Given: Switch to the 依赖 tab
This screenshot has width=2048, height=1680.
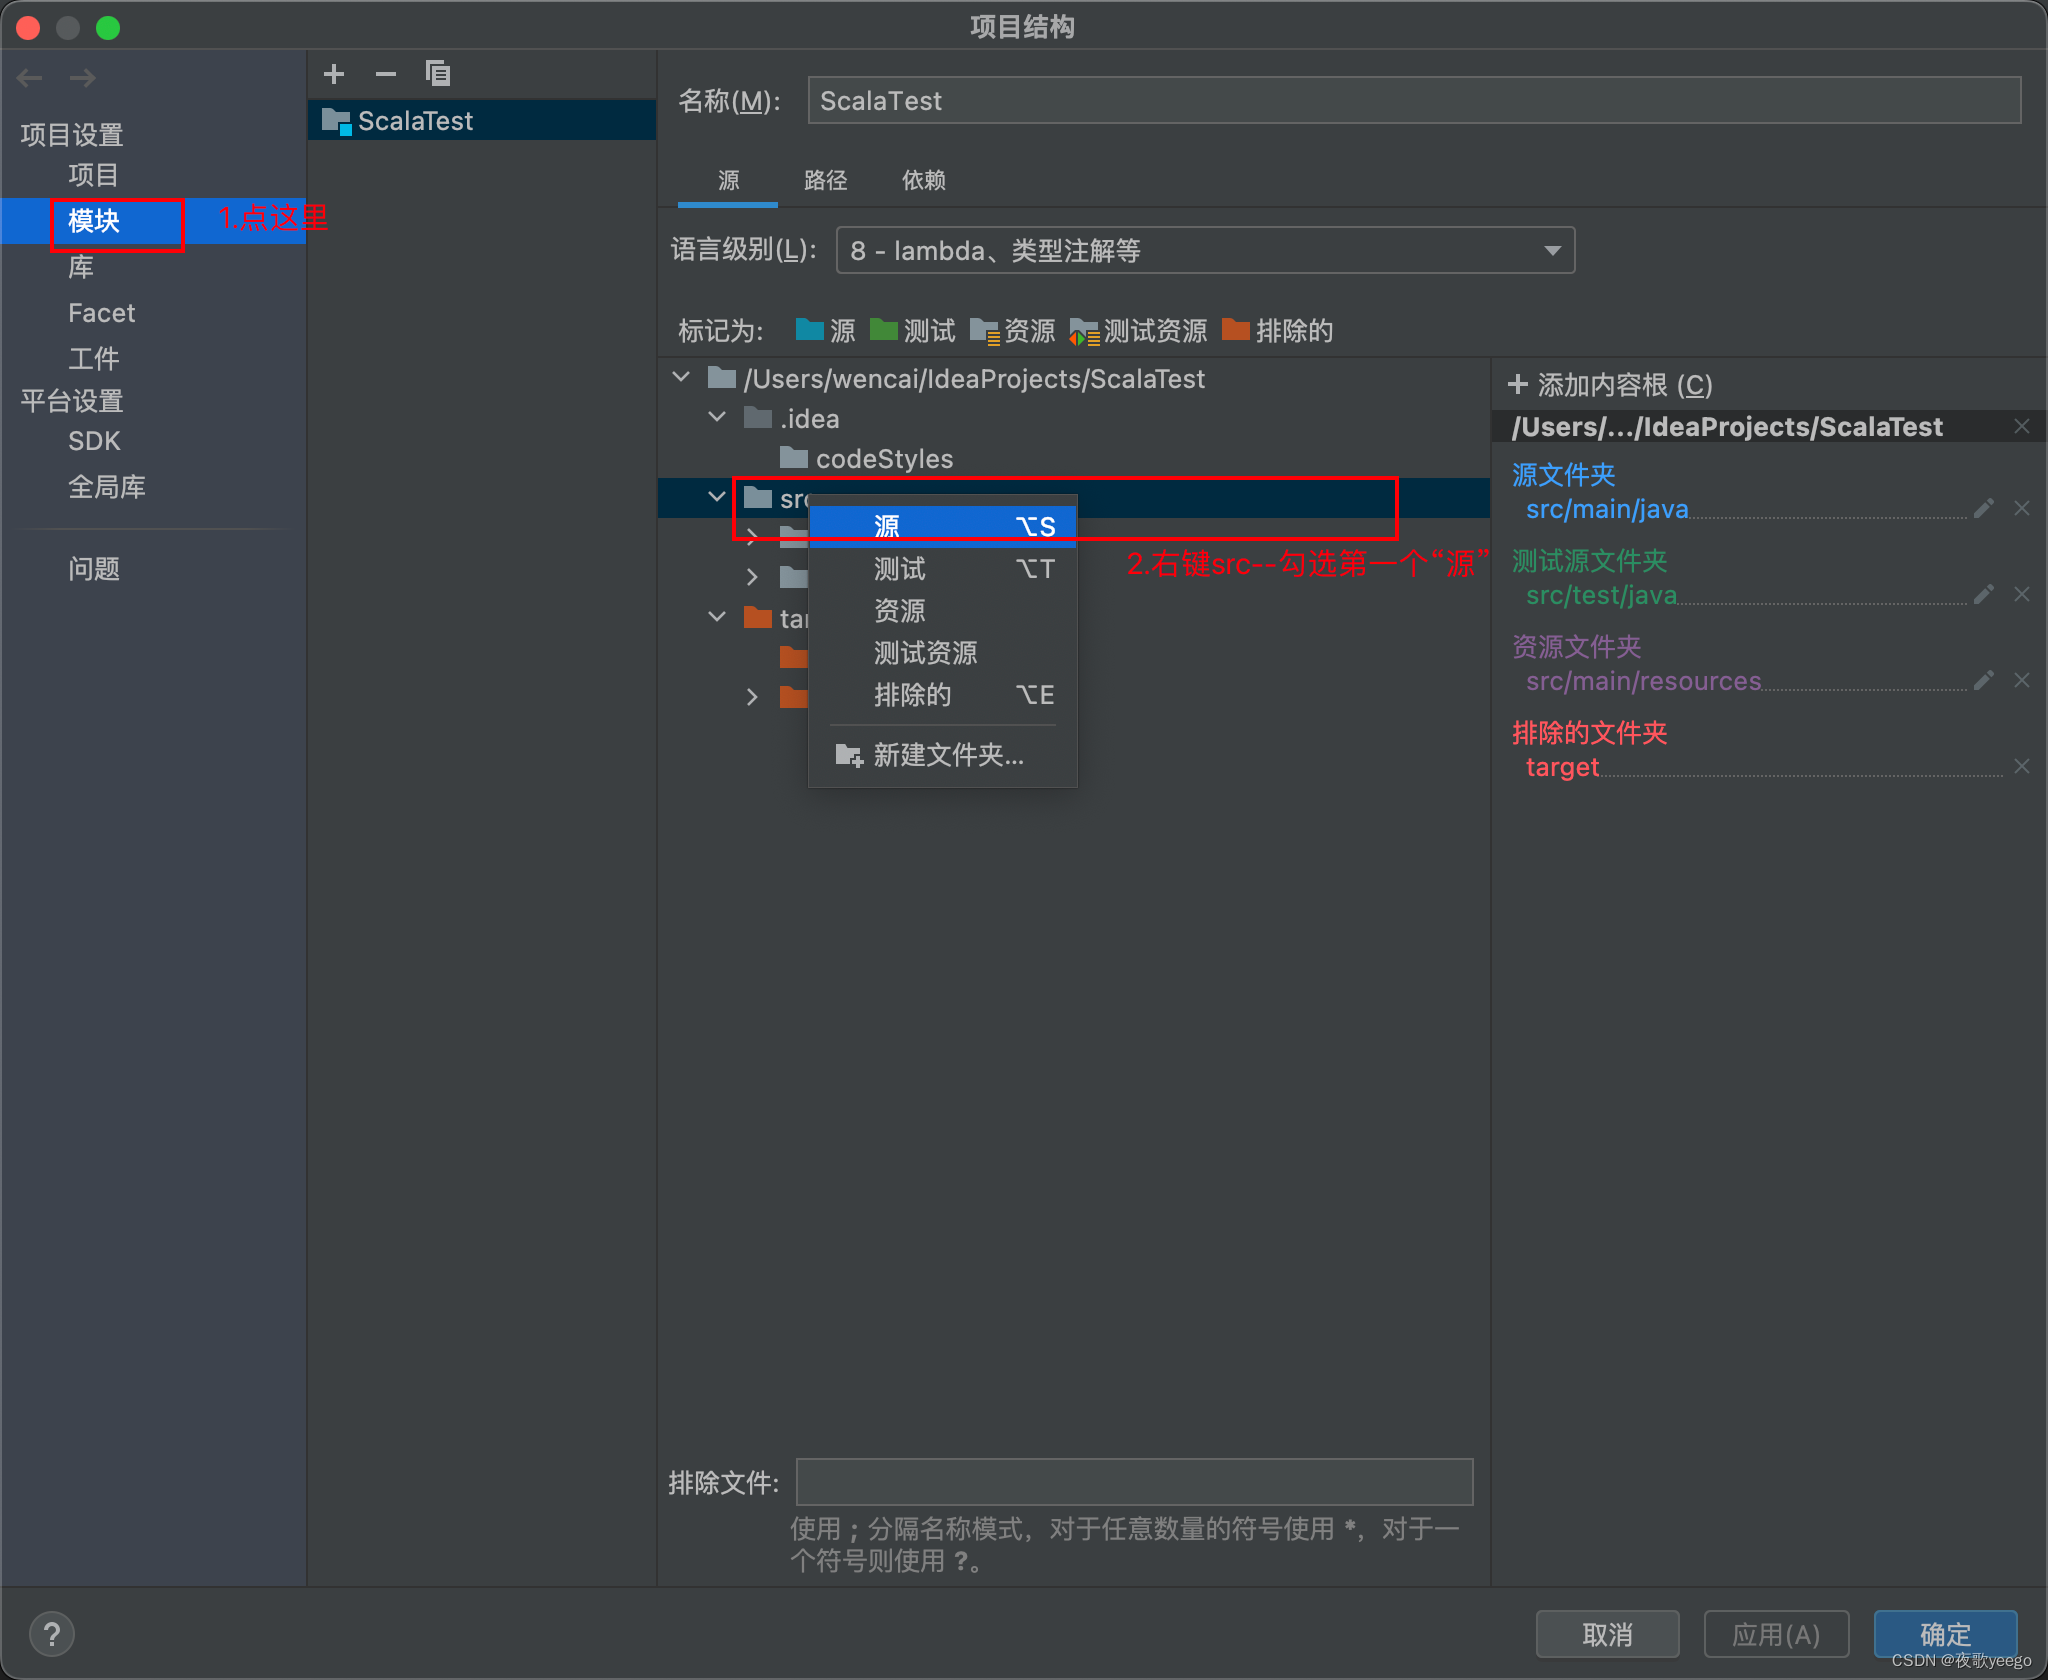Looking at the screenshot, I should (924, 180).
